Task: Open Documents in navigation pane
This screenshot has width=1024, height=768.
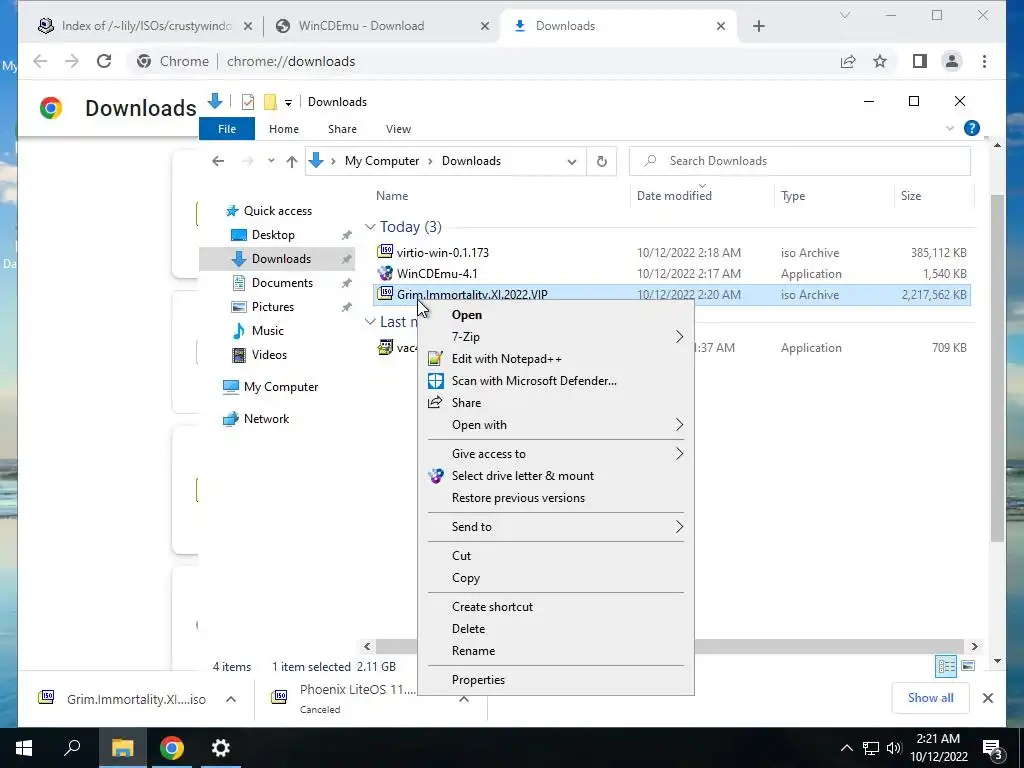Action: click(282, 283)
